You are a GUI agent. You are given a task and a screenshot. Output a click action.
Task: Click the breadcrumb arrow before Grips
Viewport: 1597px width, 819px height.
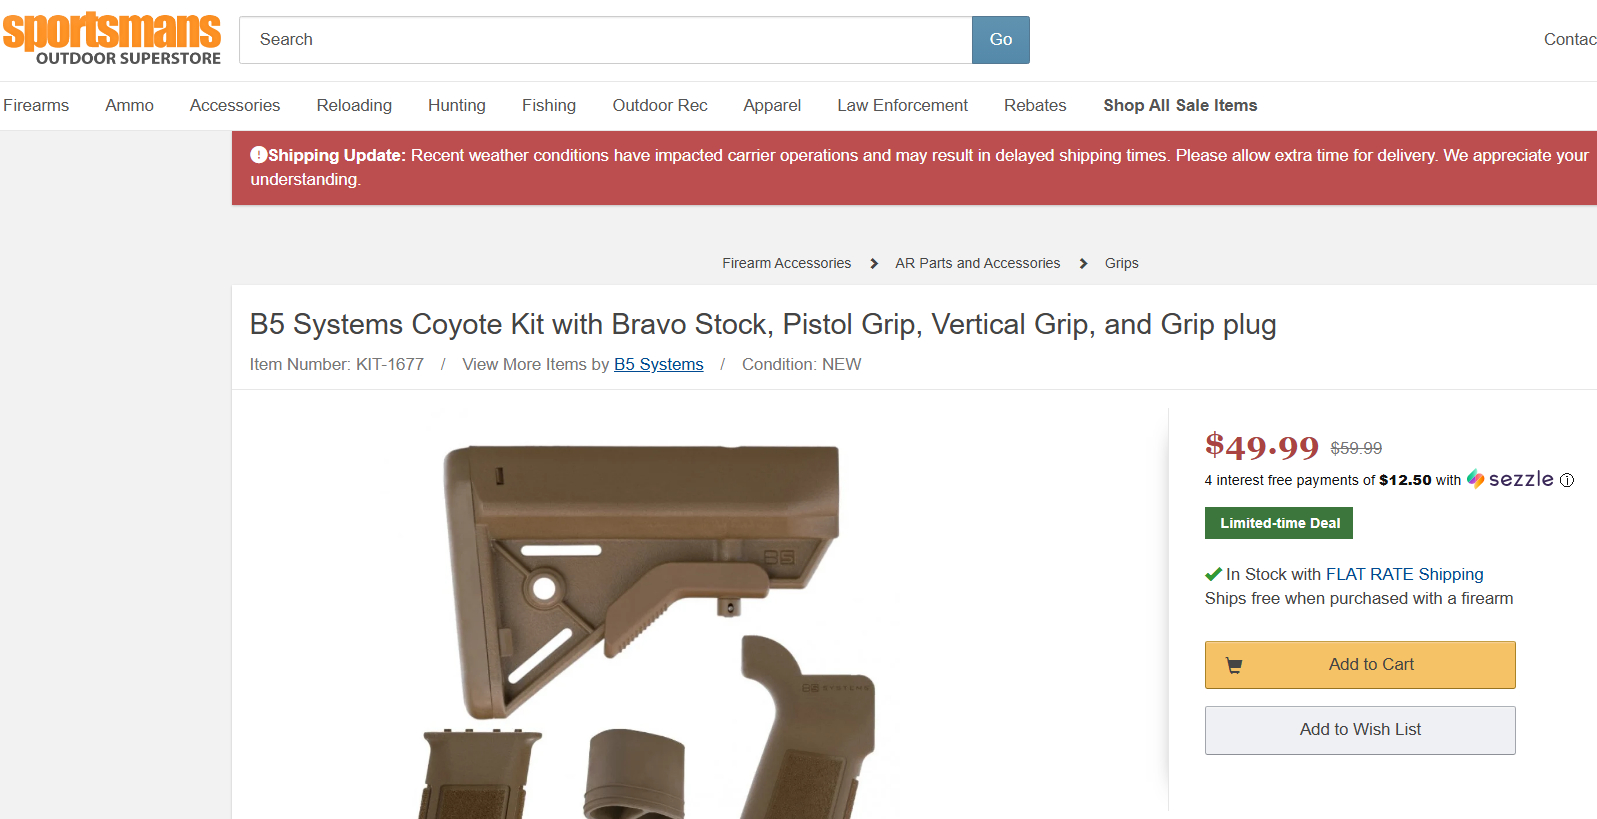pyautogui.click(x=1083, y=264)
